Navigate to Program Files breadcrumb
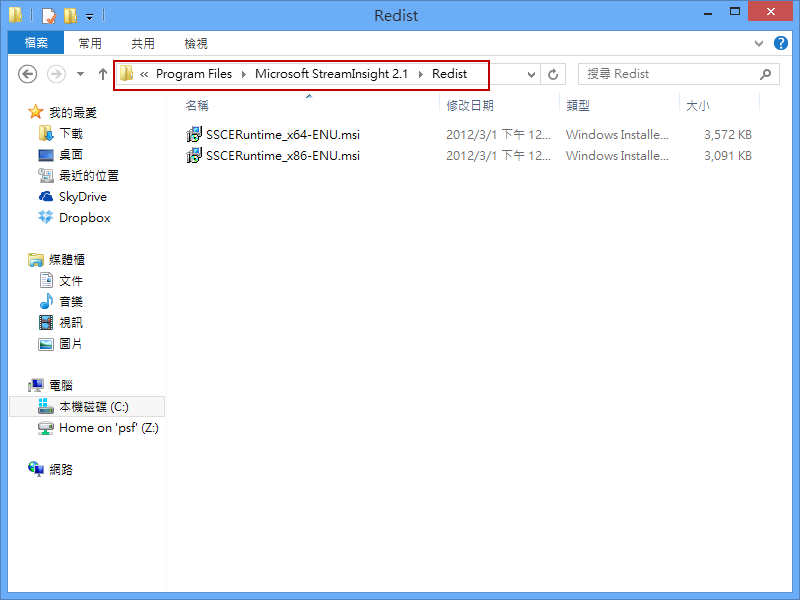Image resolution: width=800 pixels, height=600 pixels. click(x=194, y=74)
